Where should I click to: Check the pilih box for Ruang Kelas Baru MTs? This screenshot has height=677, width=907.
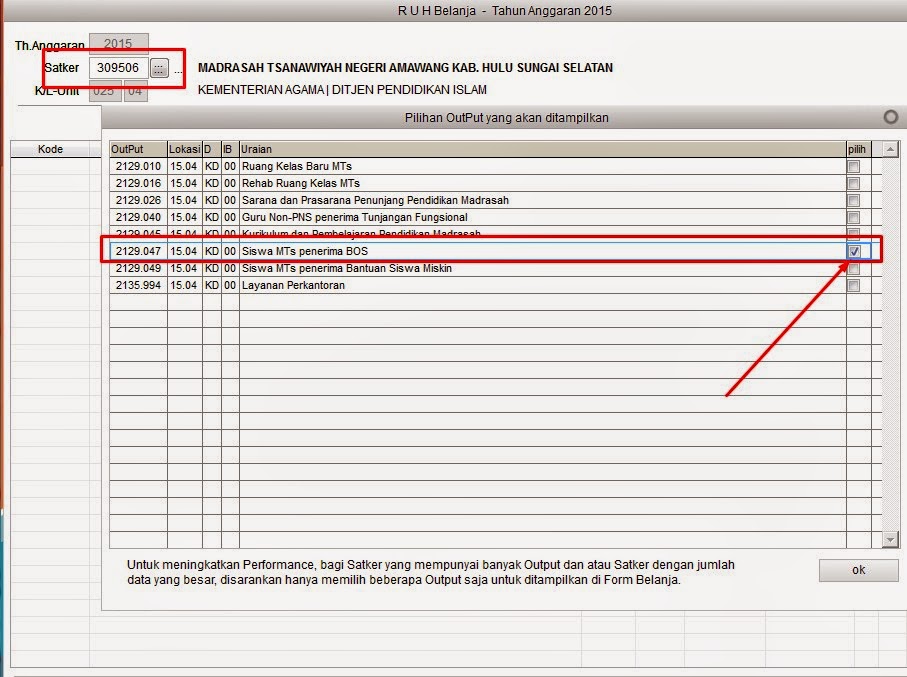coord(852,166)
